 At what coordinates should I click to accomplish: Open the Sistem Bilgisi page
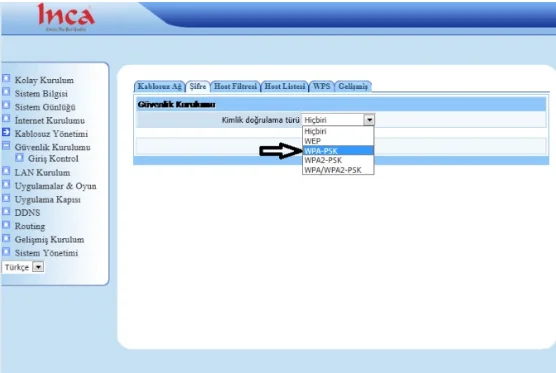(x=41, y=94)
